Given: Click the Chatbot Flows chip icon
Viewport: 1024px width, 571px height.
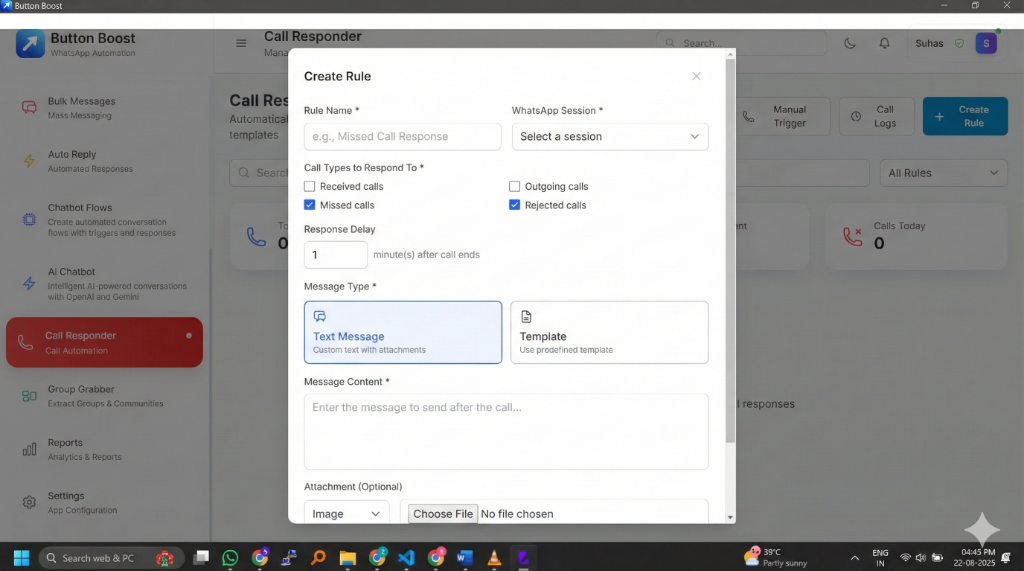Looking at the screenshot, I should pos(29,220).
